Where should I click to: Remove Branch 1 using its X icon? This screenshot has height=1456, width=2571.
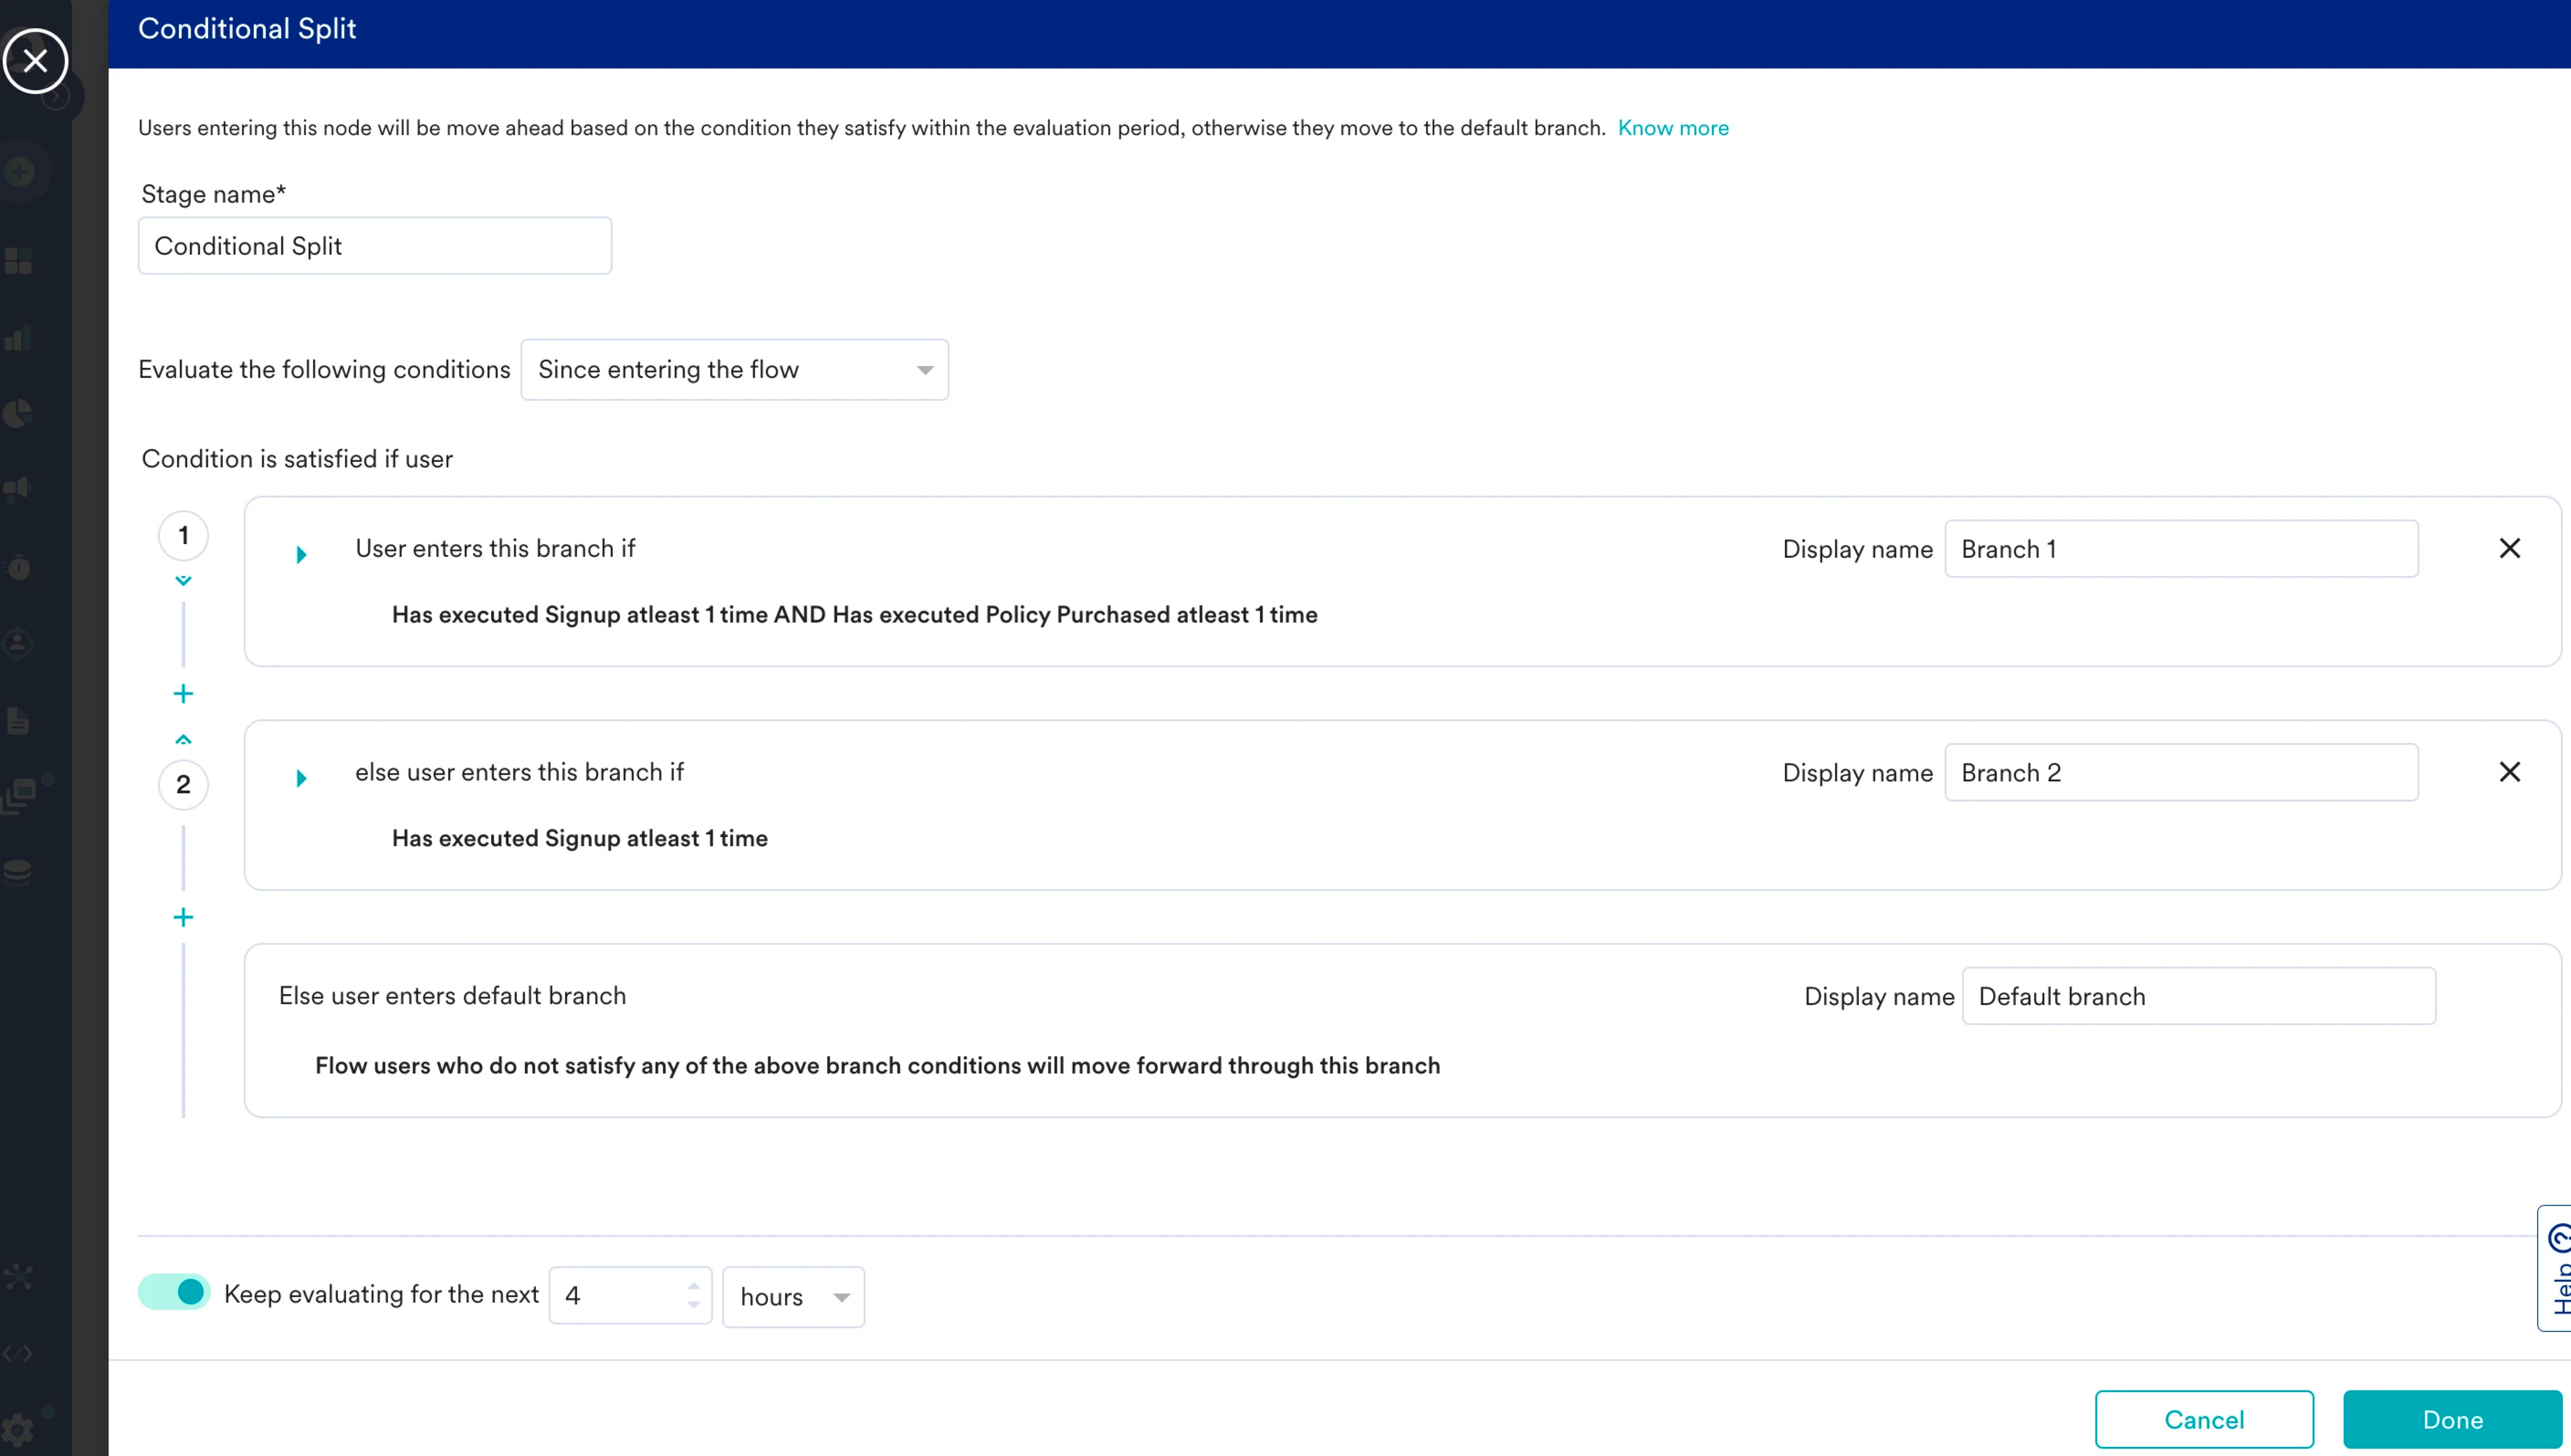[2509, 548]
